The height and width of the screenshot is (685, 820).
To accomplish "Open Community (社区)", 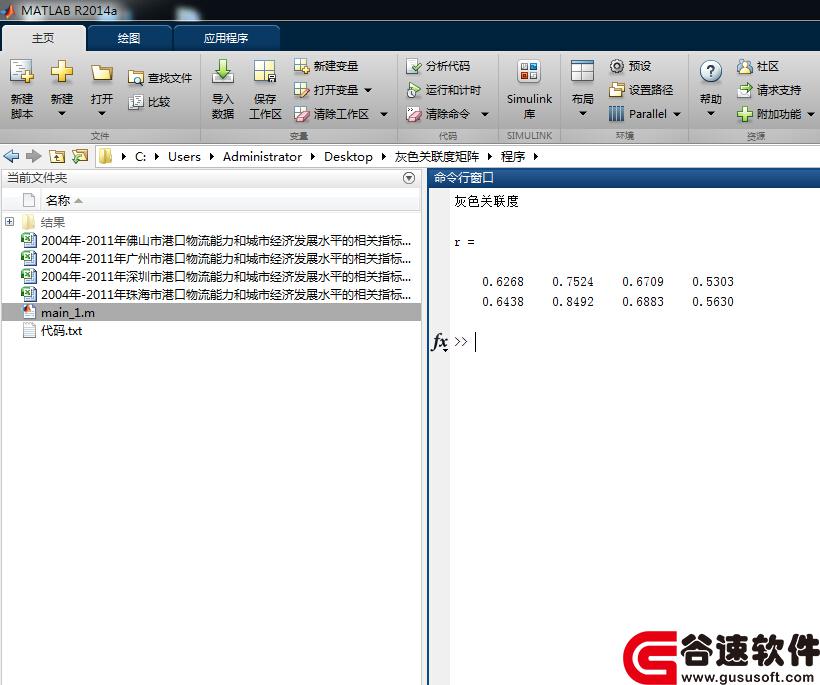I will tap(758, 66).
